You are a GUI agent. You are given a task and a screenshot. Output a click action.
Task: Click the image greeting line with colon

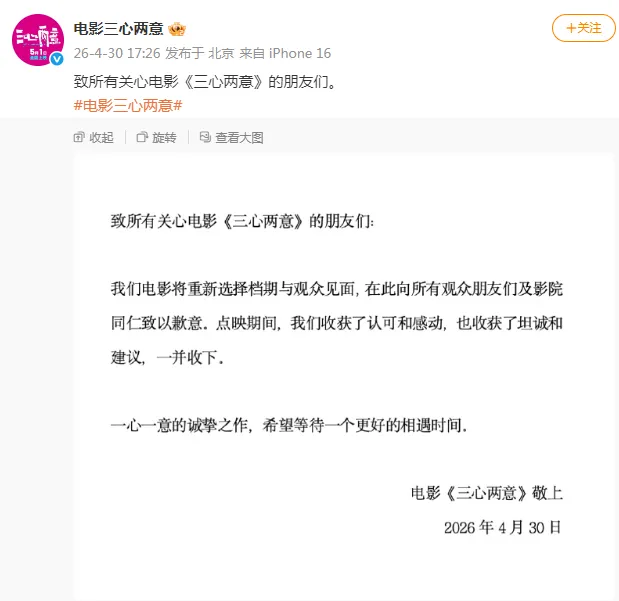tap(242, 221)
